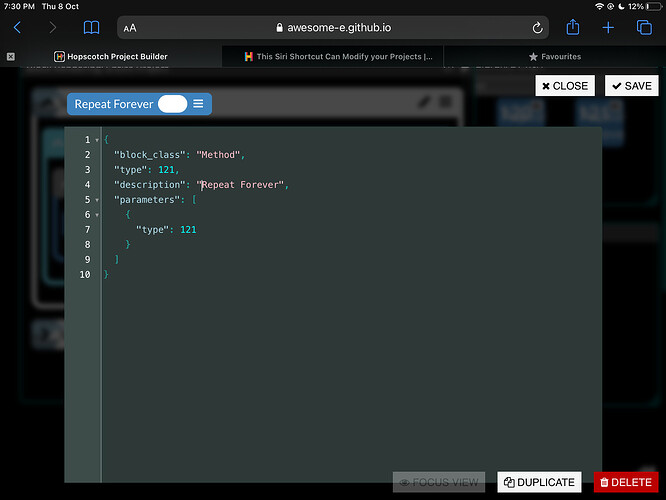The image size is (666, 500).
Task: Close the Hopscotch Project Builder tab
Action: pyautogui.click(x=11, y=56)
